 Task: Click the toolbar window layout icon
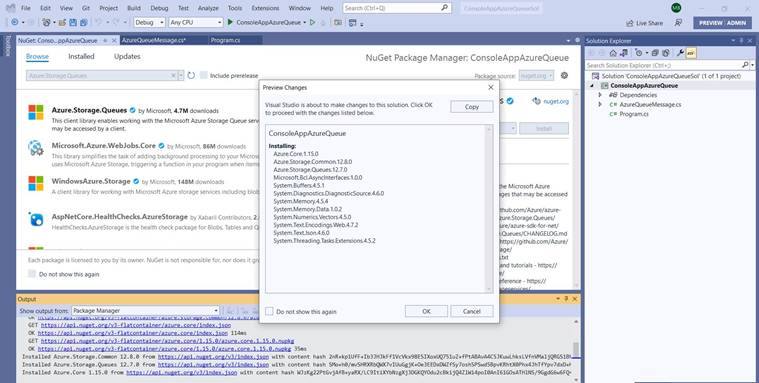pos(353,23)
